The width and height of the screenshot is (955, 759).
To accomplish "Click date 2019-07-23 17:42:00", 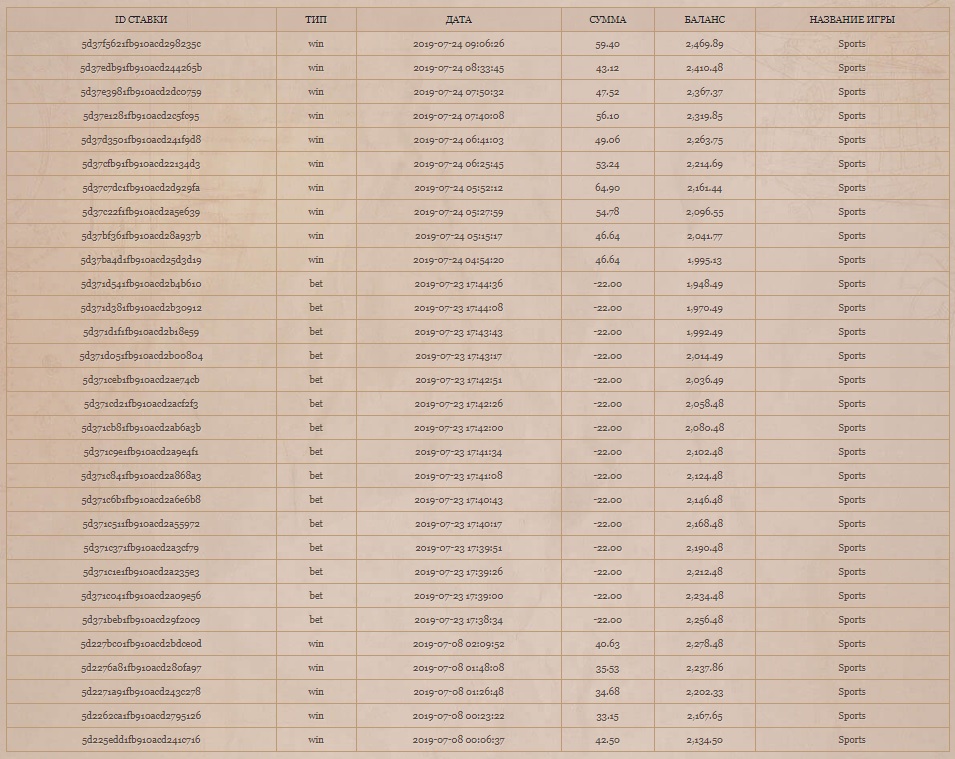I will [459, 428].
